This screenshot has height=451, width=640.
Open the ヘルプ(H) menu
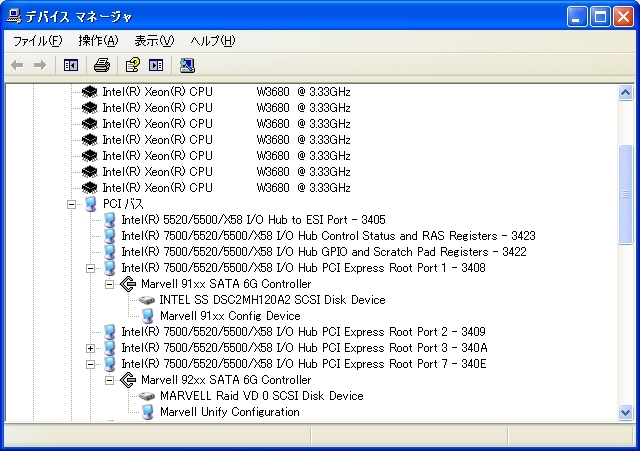click(213, 41)
